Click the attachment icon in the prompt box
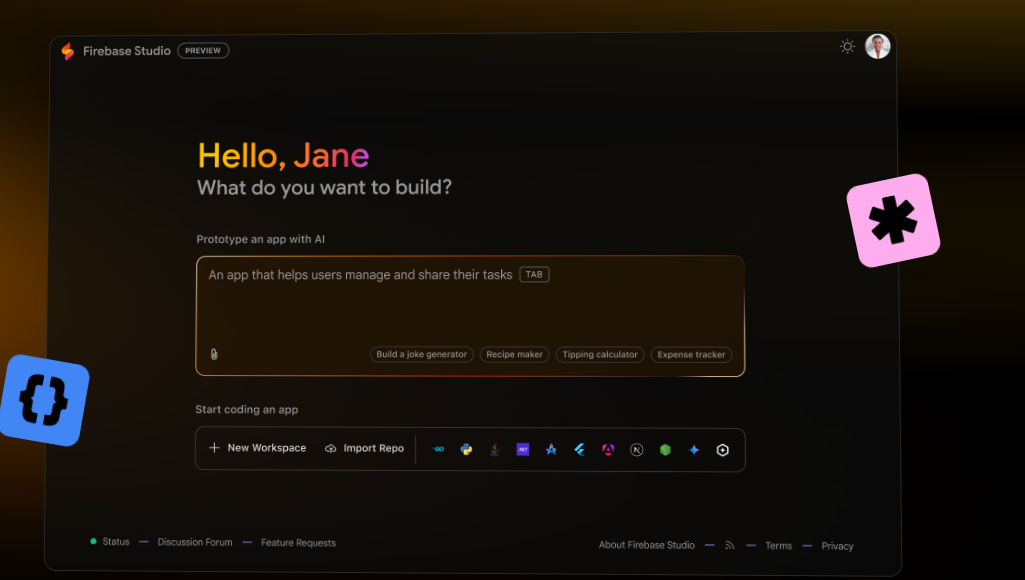 tap(214, 353)
